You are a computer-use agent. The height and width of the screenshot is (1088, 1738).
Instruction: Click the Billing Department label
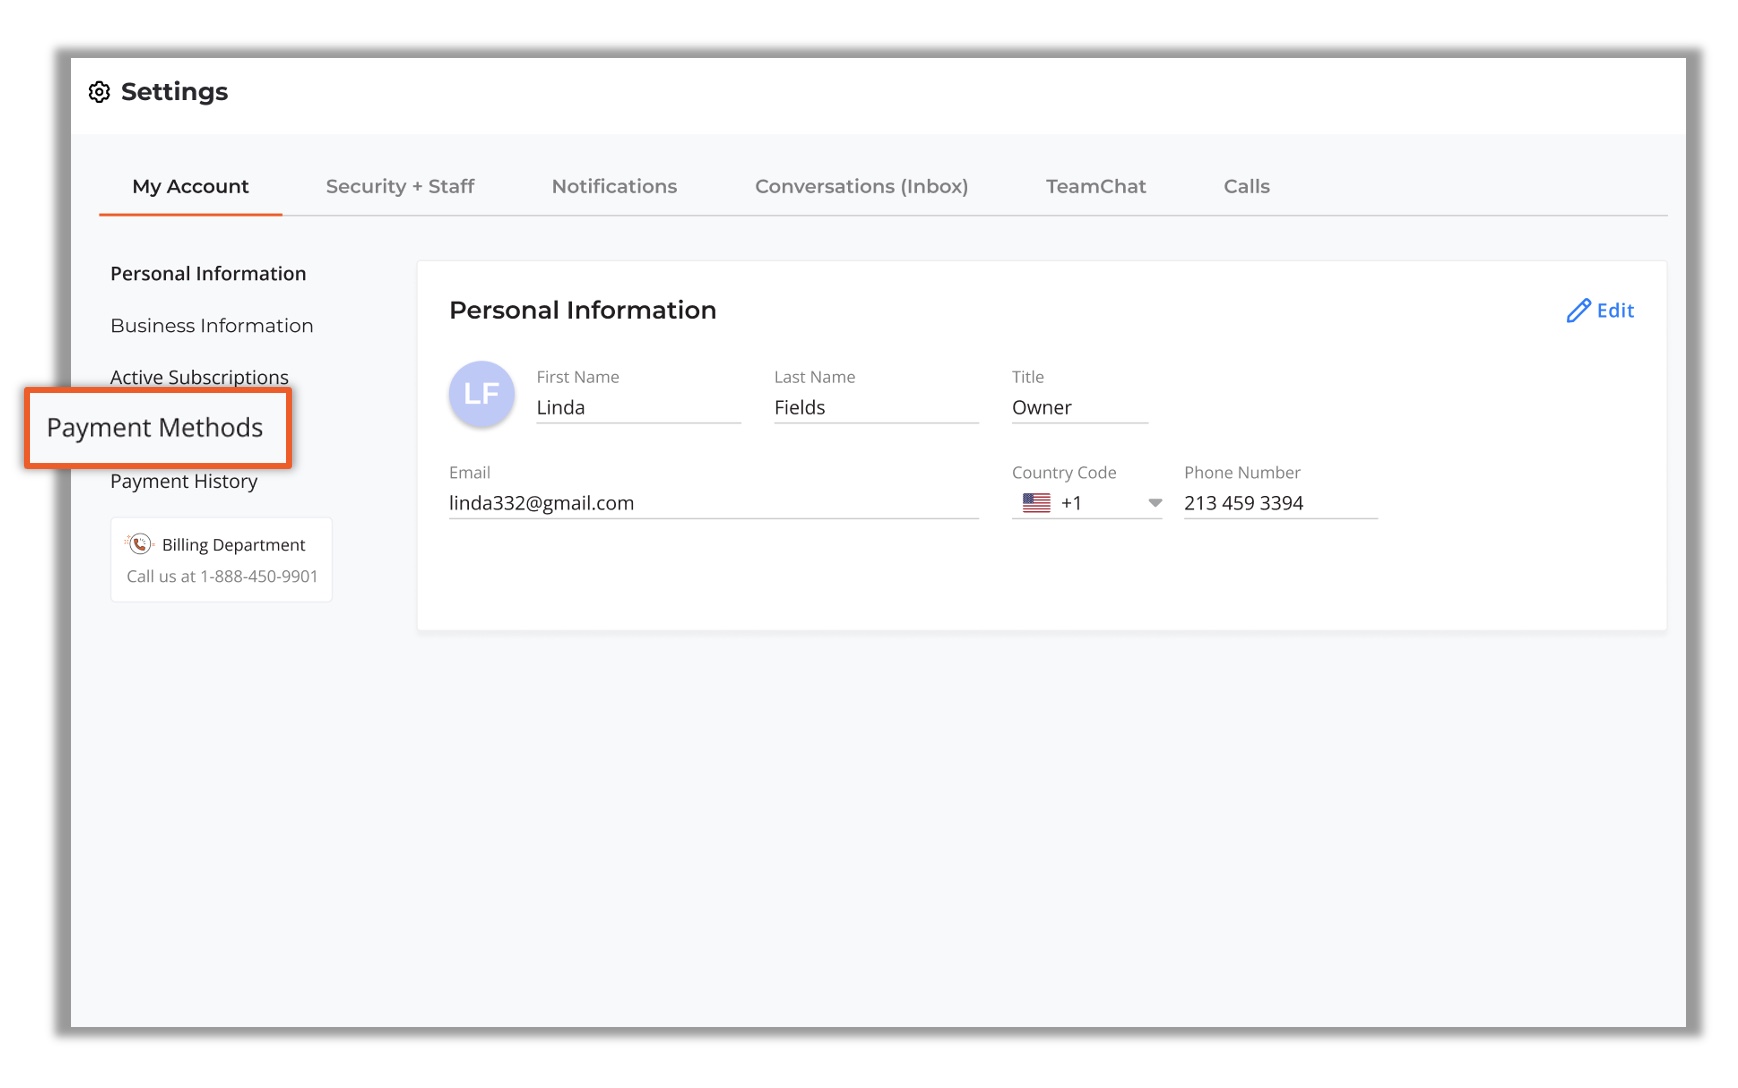[x=234, y=545]
